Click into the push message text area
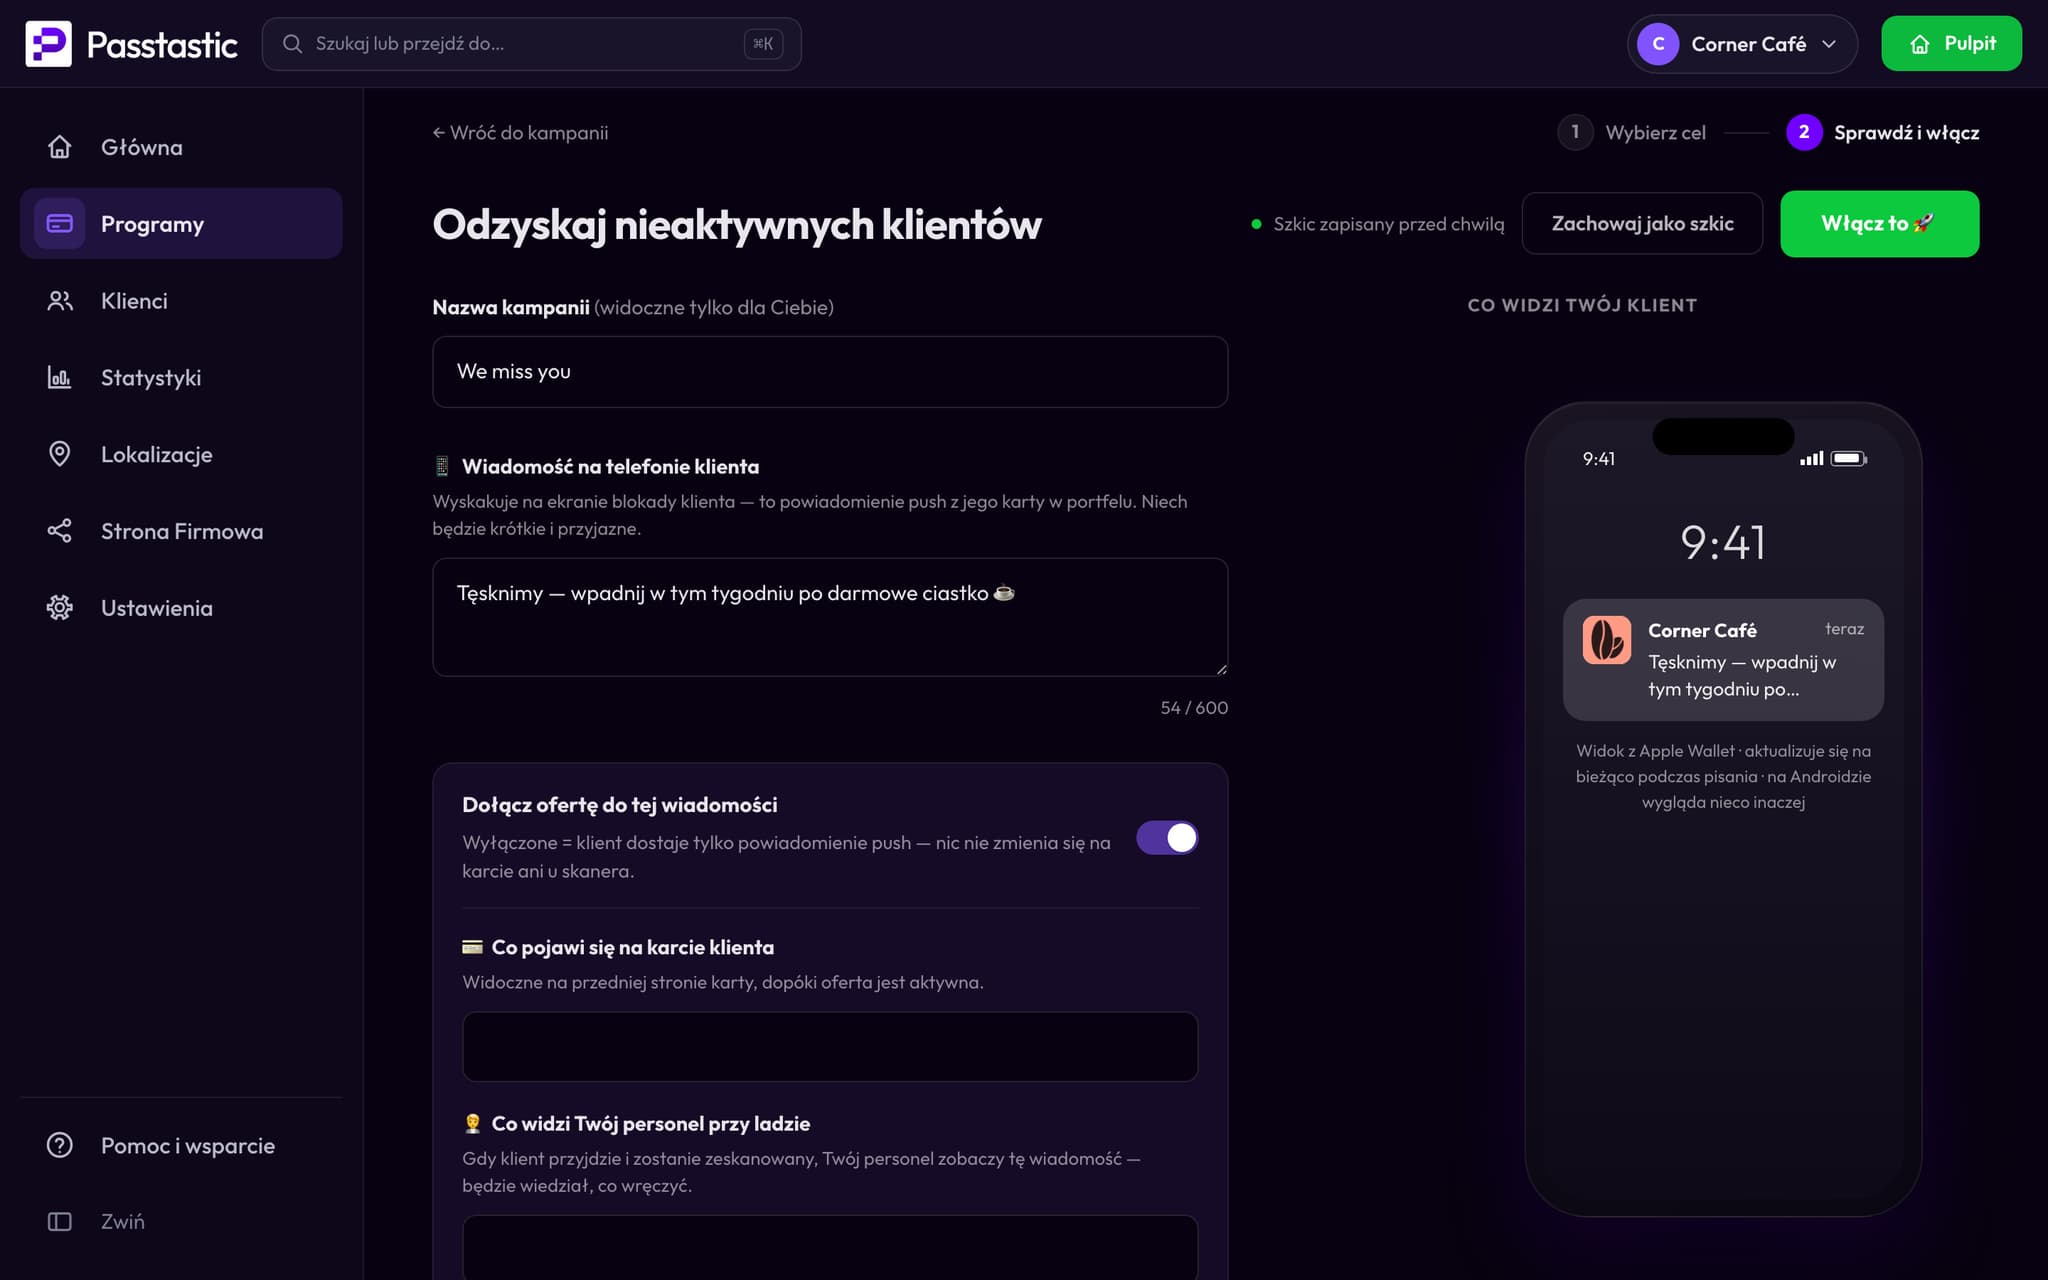Screen dimensions: 2048x1280 [830, 617]
